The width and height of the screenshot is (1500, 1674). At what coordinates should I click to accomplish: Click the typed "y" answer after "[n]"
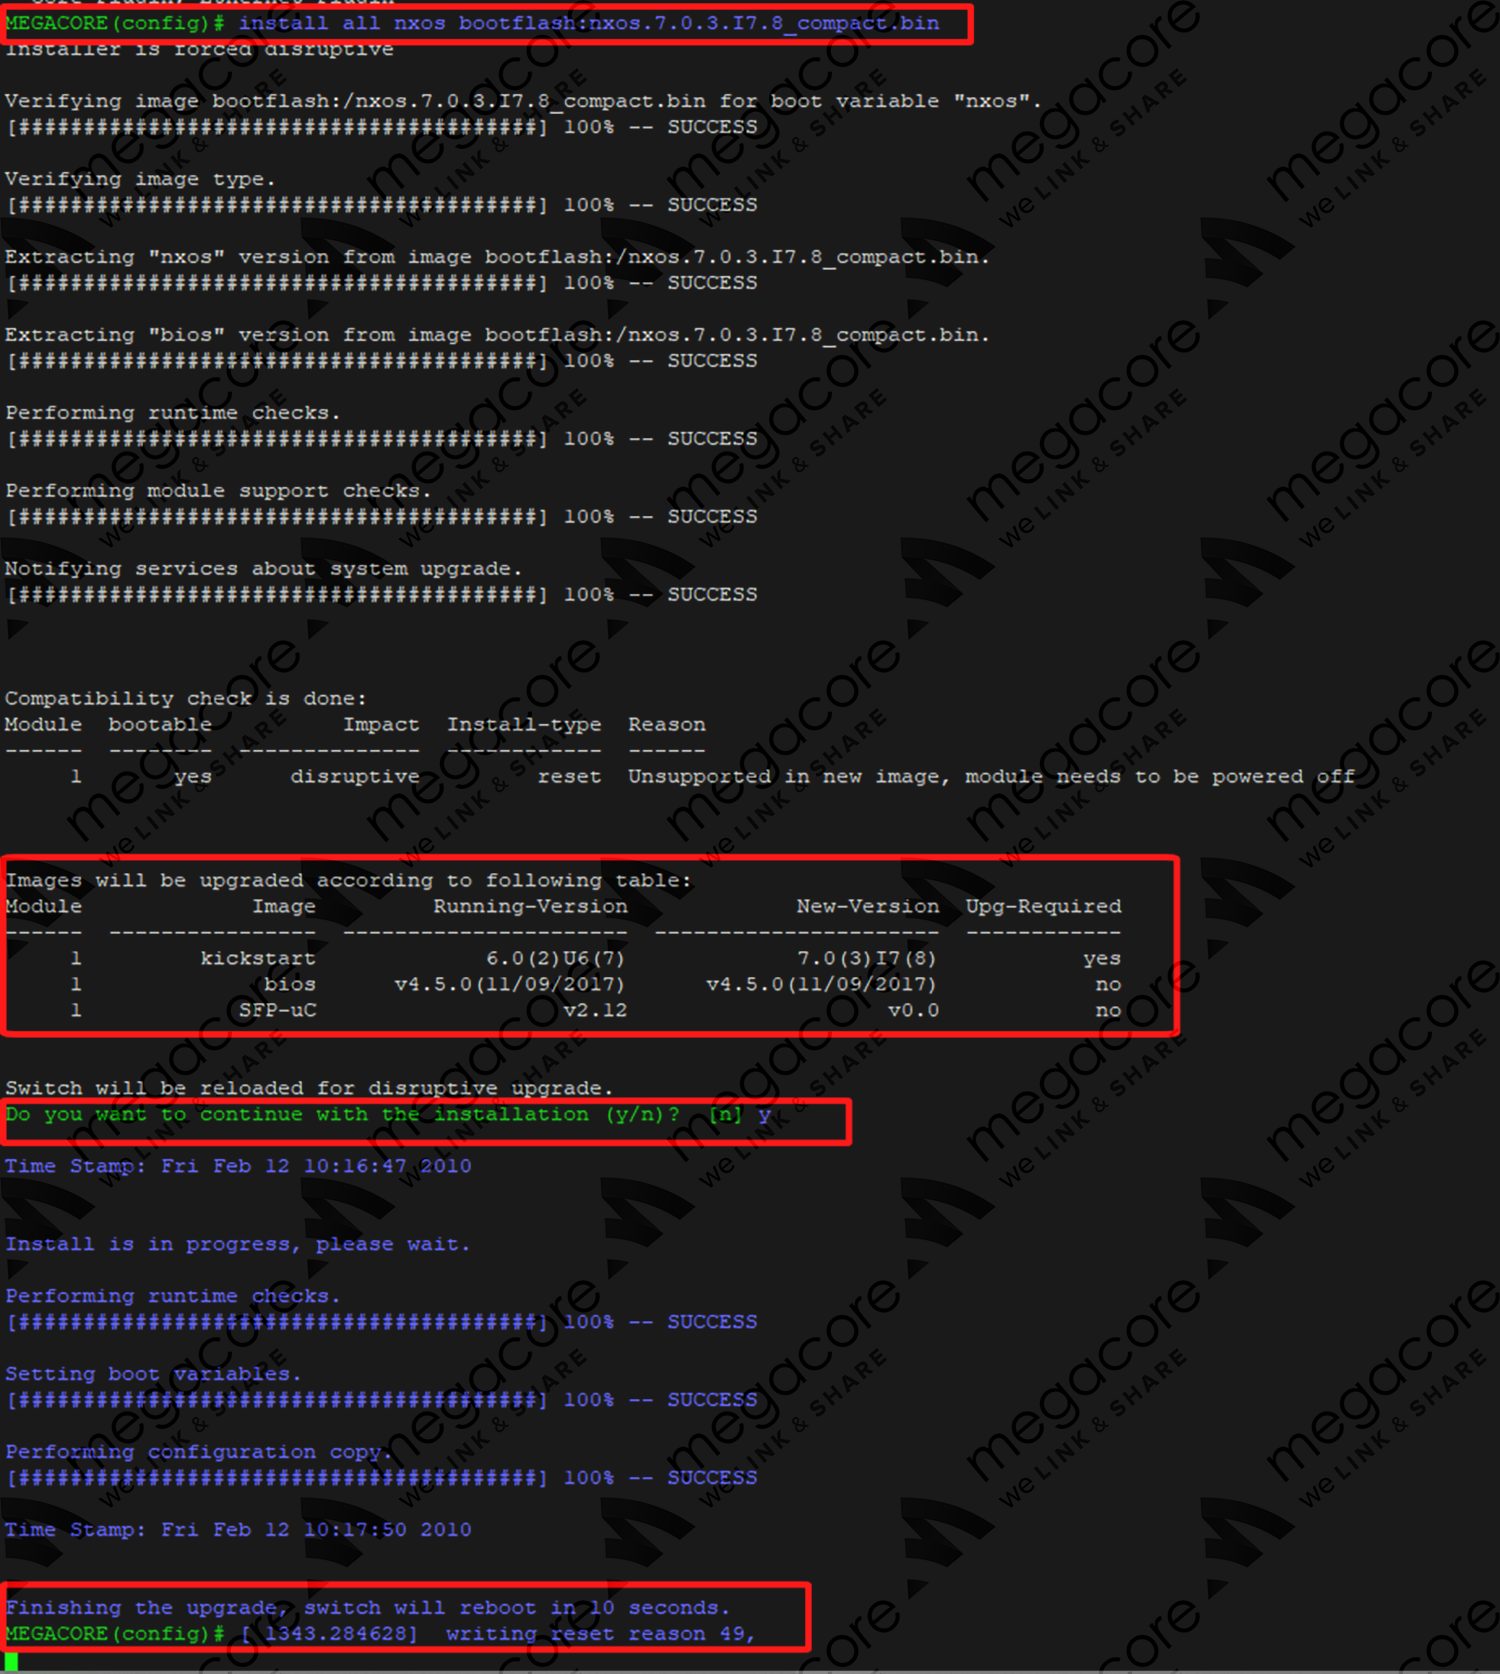tap(764, 1117)
